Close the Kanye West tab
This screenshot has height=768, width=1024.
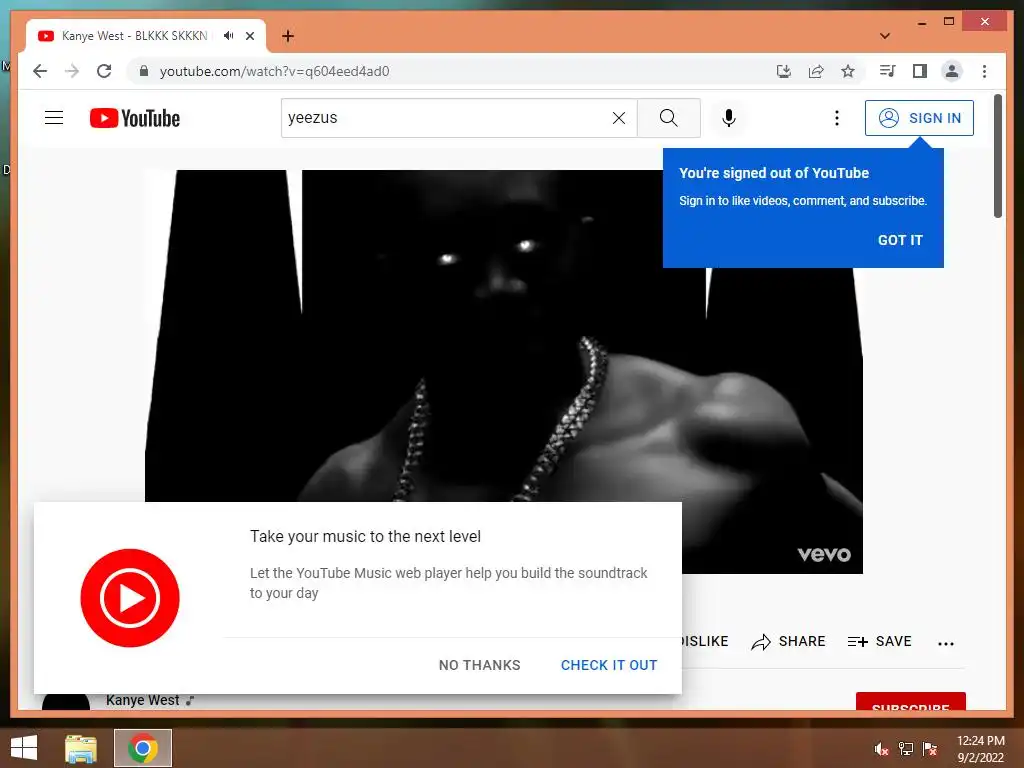(249, 36)
